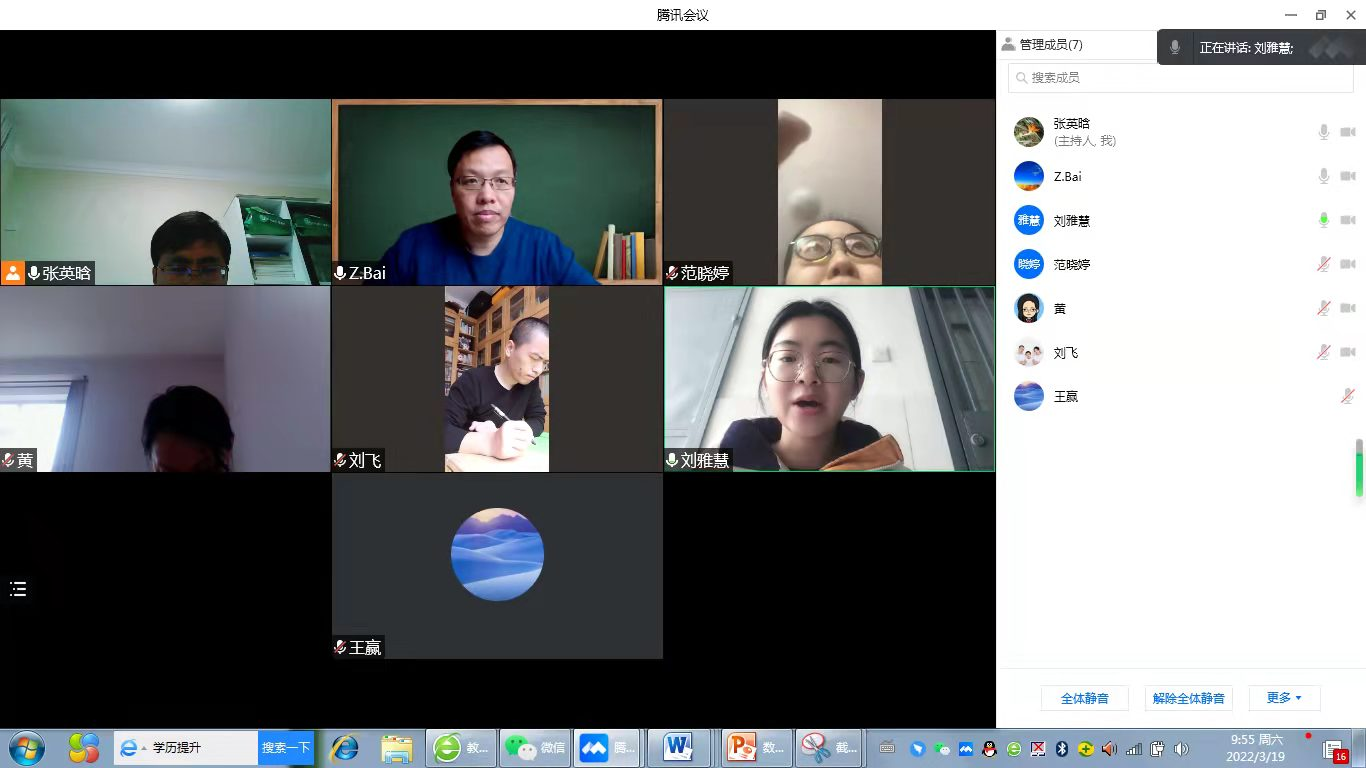Select 刘雅慧 in the member list

[1072, 220]
